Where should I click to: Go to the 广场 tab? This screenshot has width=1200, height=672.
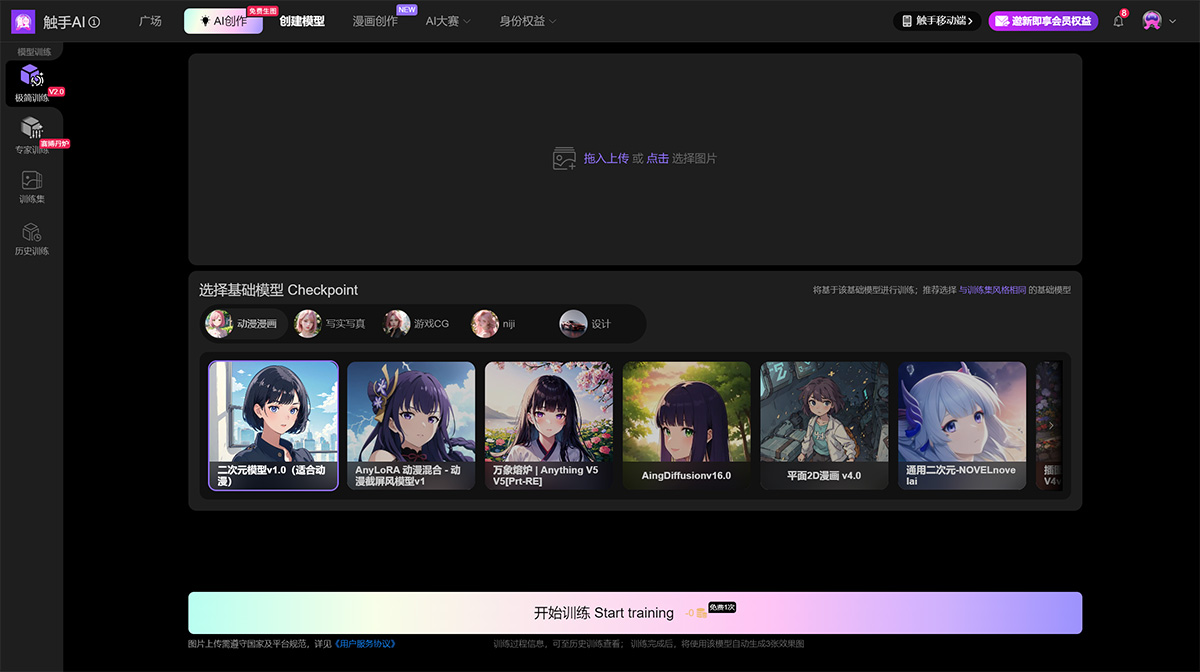coord(150,21)
